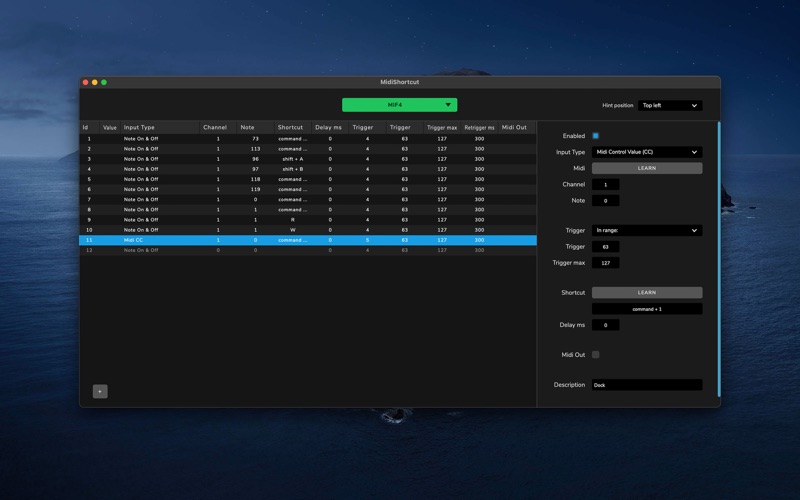Click the Shortcut column header

click(x=292, y=127)
